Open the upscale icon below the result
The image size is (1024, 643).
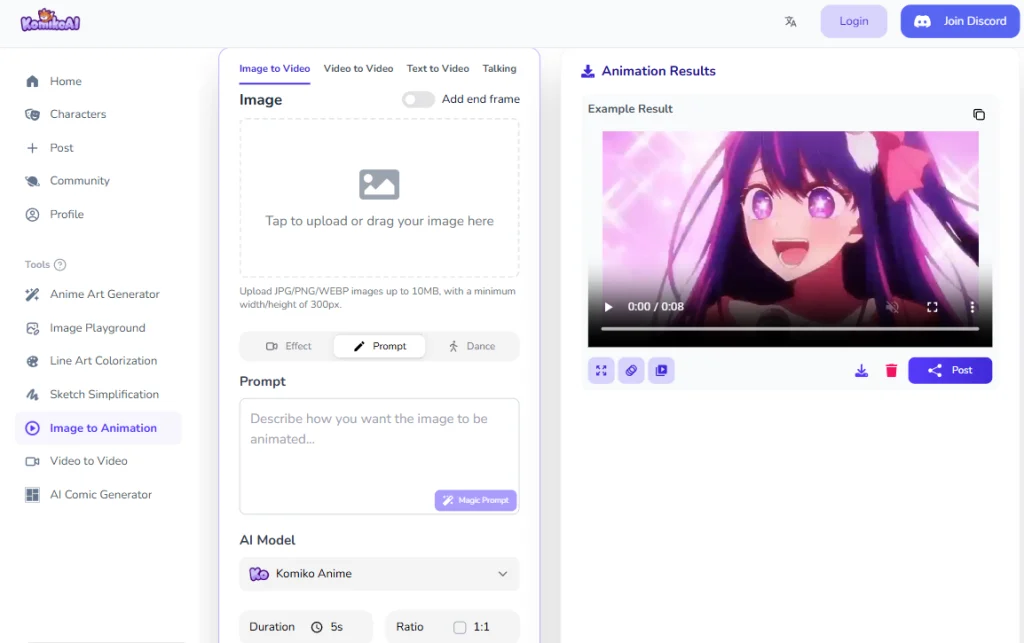601,370
